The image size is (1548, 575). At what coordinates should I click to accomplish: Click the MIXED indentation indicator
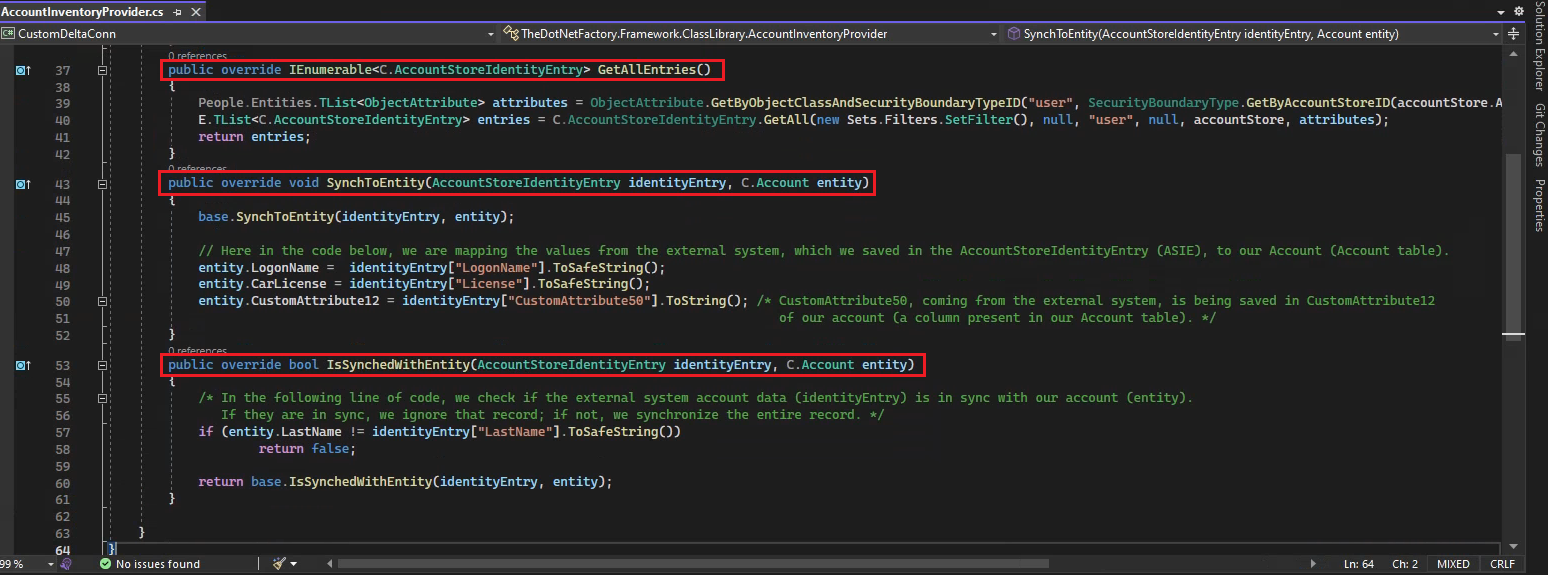click(1453, 564)
